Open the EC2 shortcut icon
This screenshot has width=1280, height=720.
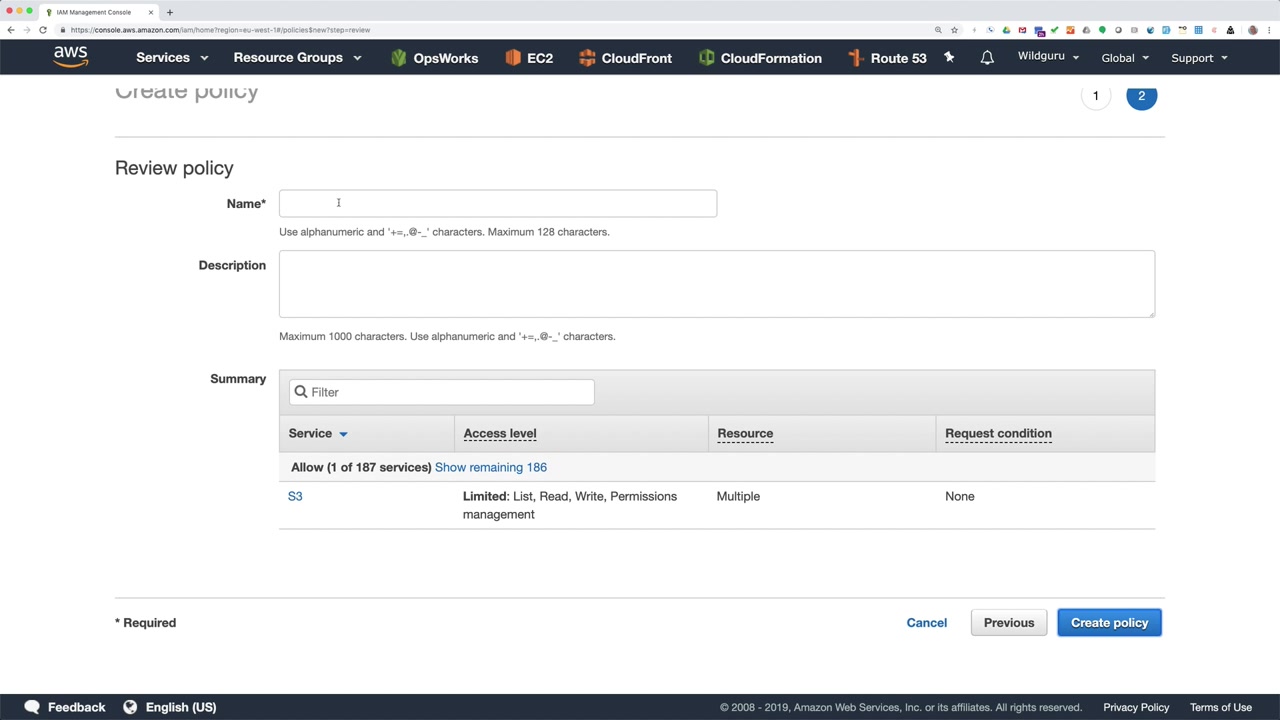coord(513,58)
